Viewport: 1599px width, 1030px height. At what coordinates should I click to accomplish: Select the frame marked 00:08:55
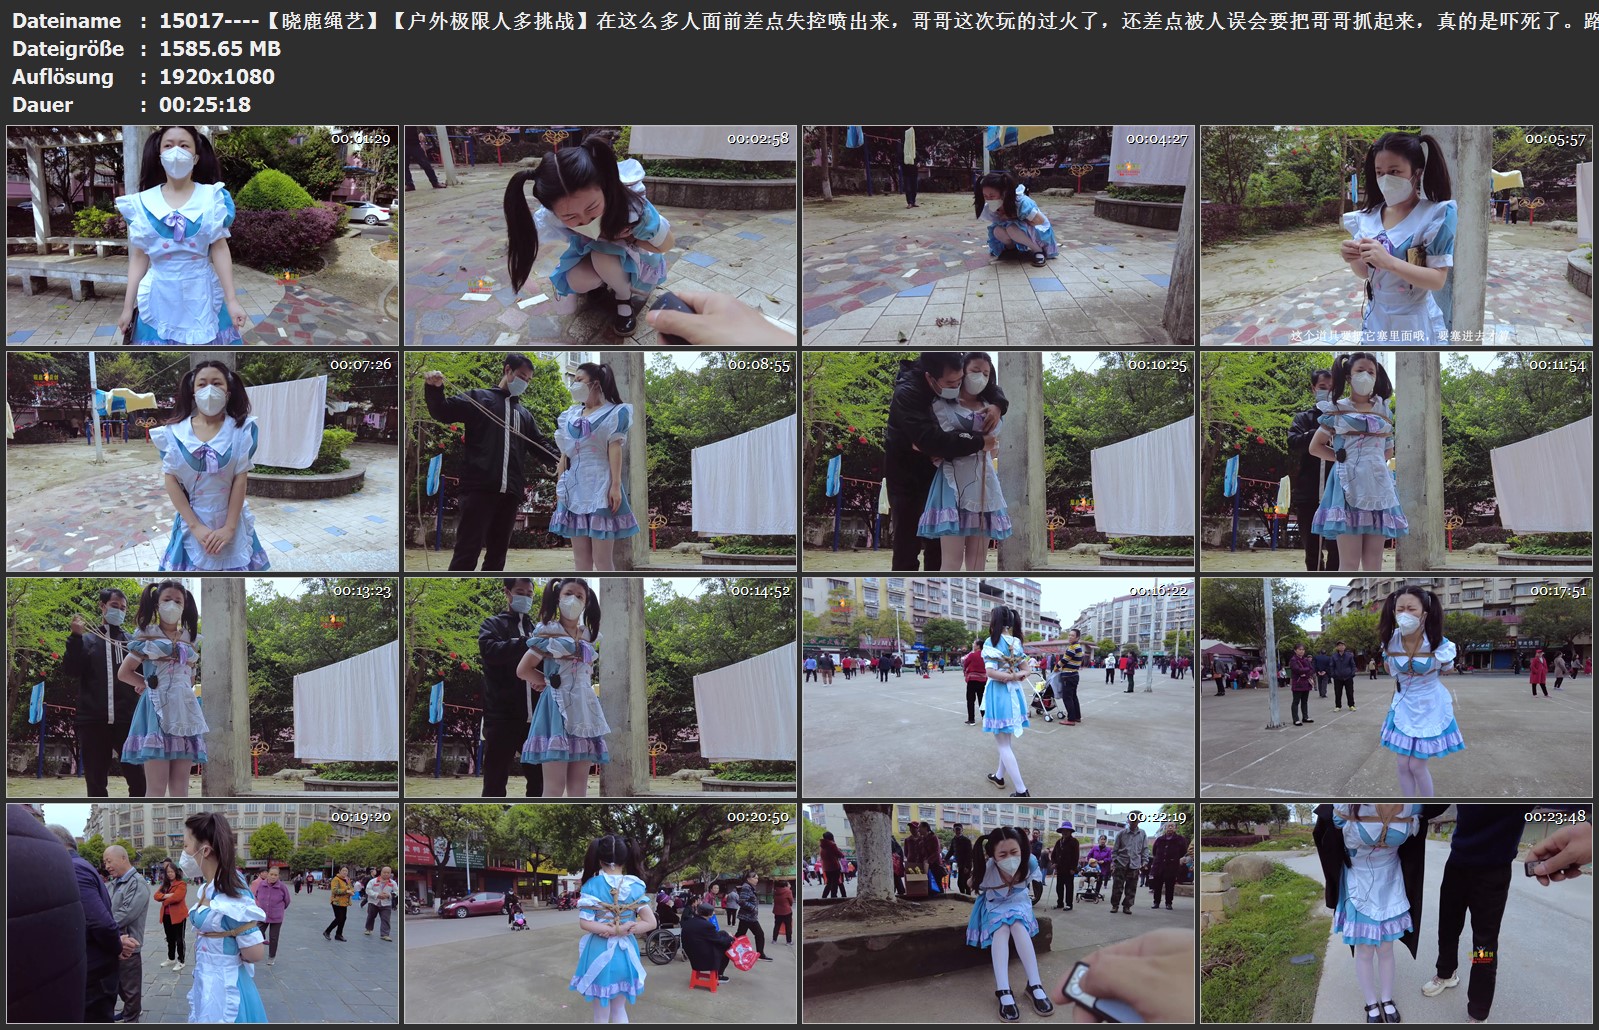[600, 461]
